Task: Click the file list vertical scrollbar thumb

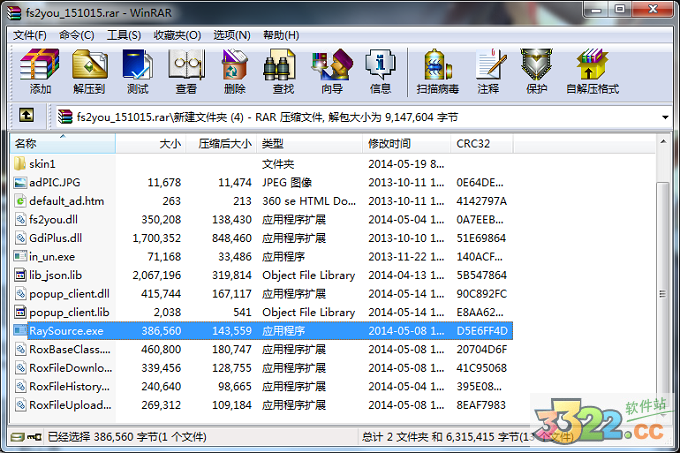Action: (662, 293)
